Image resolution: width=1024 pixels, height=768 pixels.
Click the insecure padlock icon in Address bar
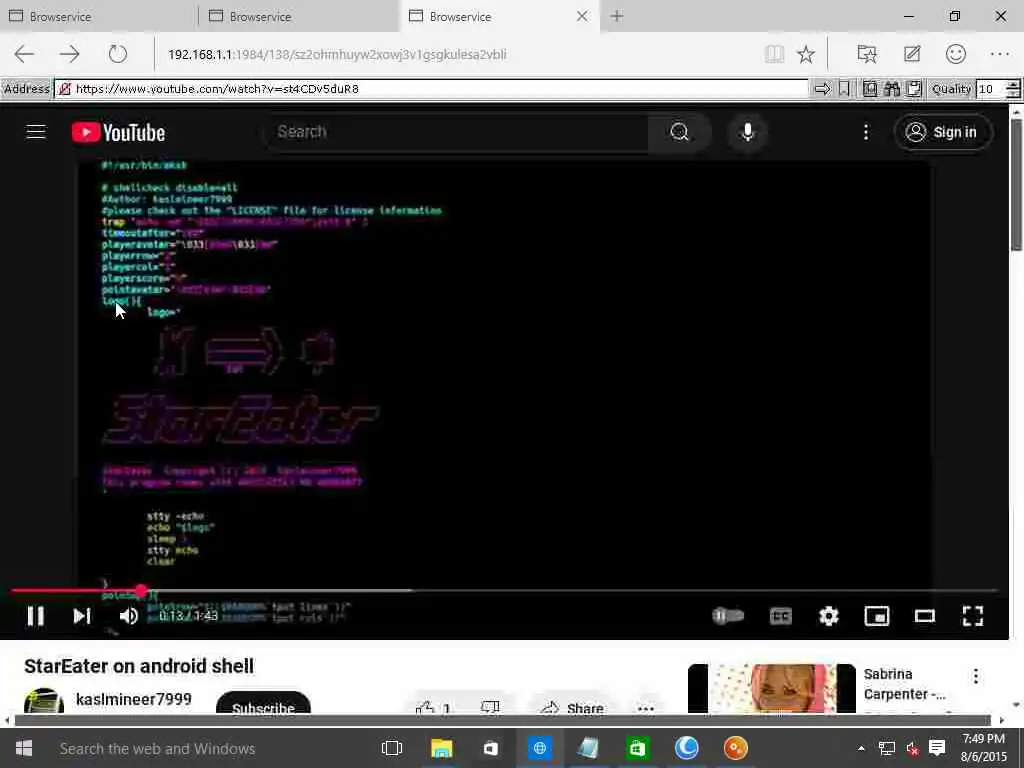tap(64, 89)
